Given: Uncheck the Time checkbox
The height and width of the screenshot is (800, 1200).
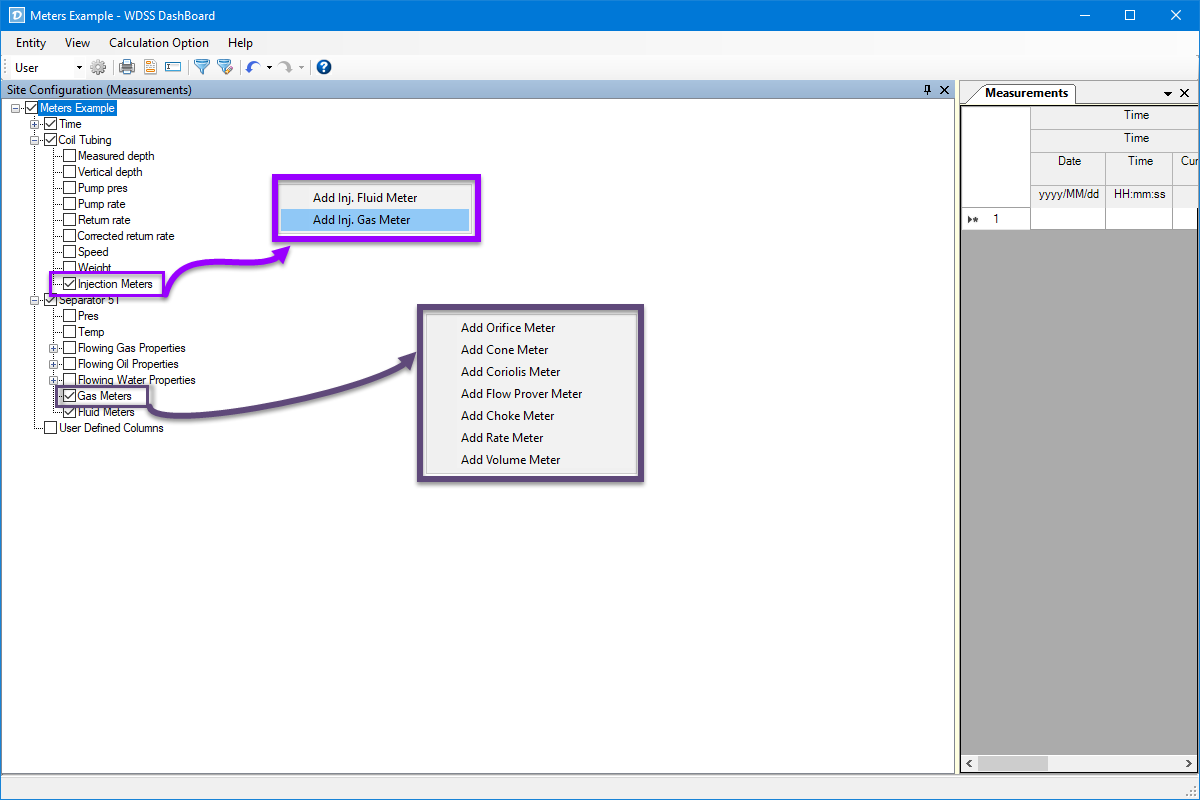Looking at the screenshot, I should tap(50, 124).
